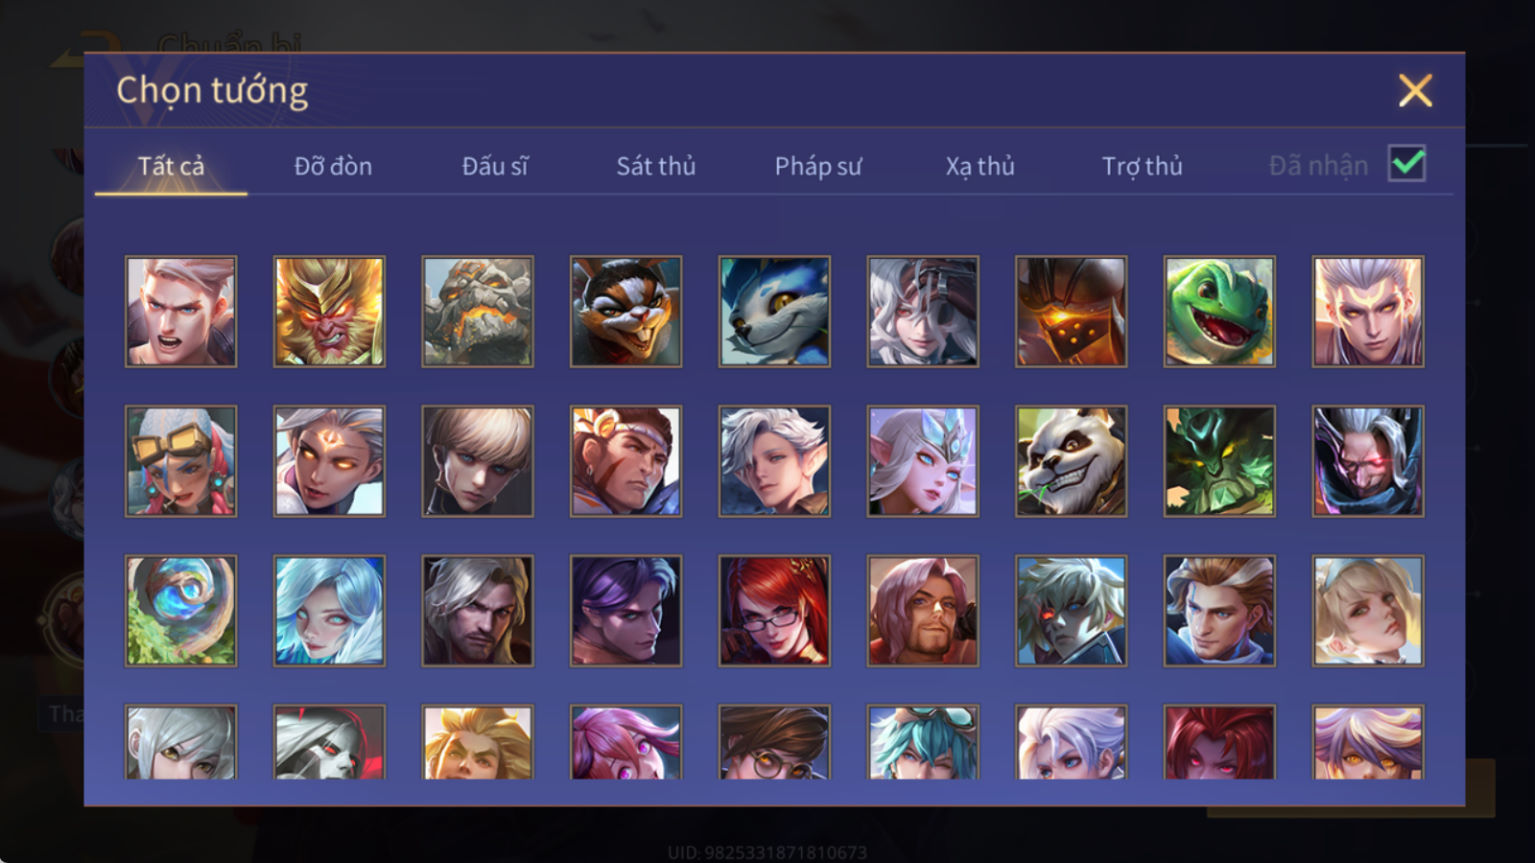
Task: Select the orange tabby cat hero portrait
Action: [626, 311]
